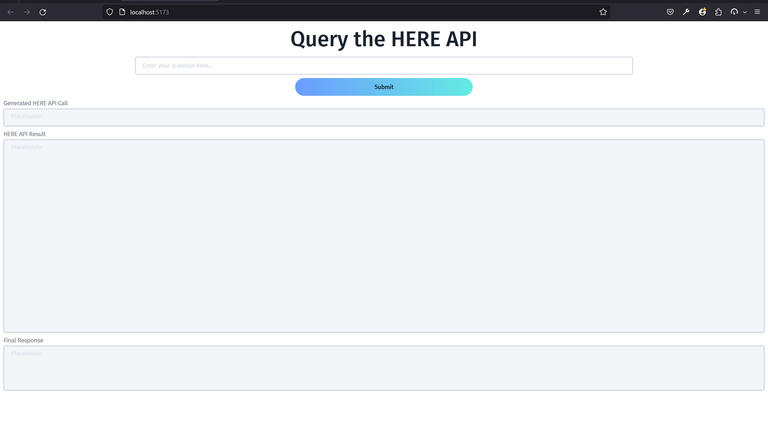The width and height of the screenshot is (768, 442).
Task: Click the headphone-shaped extension icon
Action: (734, 12)
